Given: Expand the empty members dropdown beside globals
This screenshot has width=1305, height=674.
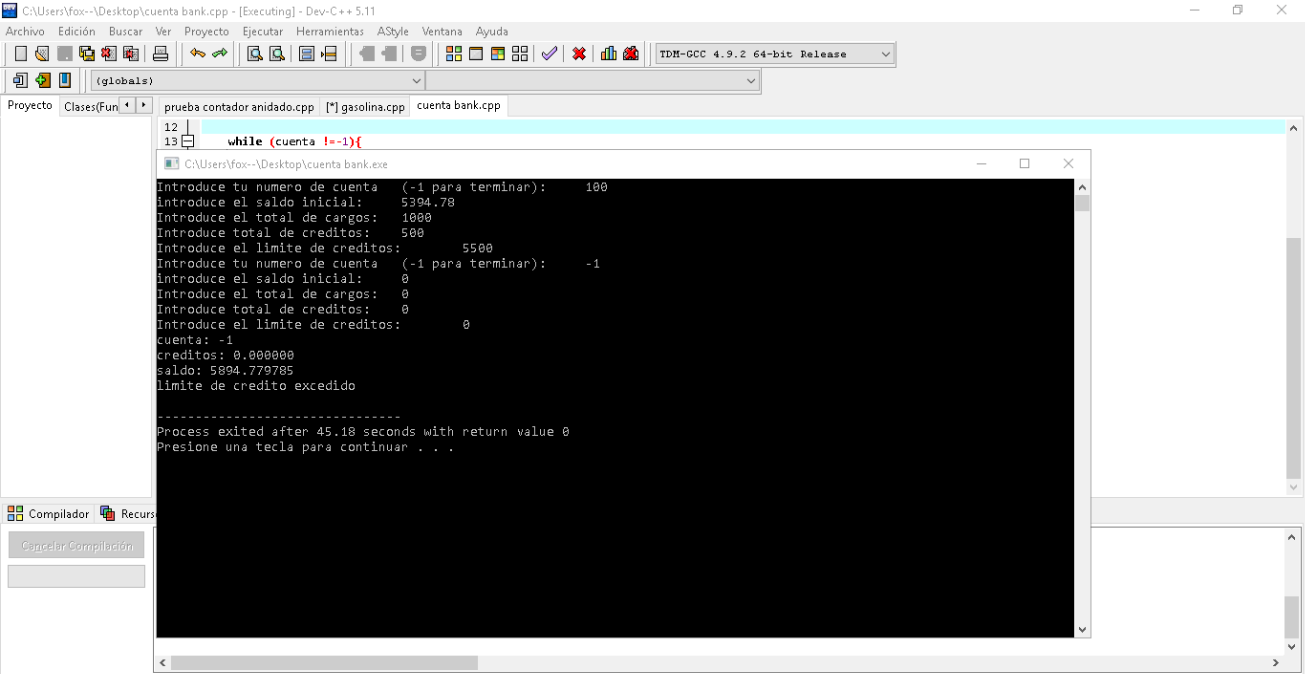Looking at the screenshot, I should (x=593, y=80).
